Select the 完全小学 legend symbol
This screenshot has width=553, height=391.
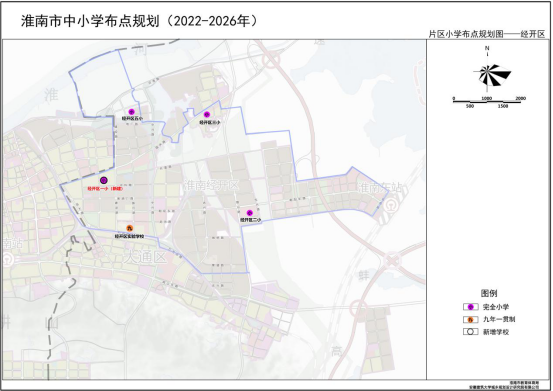[x=470, y=307]
